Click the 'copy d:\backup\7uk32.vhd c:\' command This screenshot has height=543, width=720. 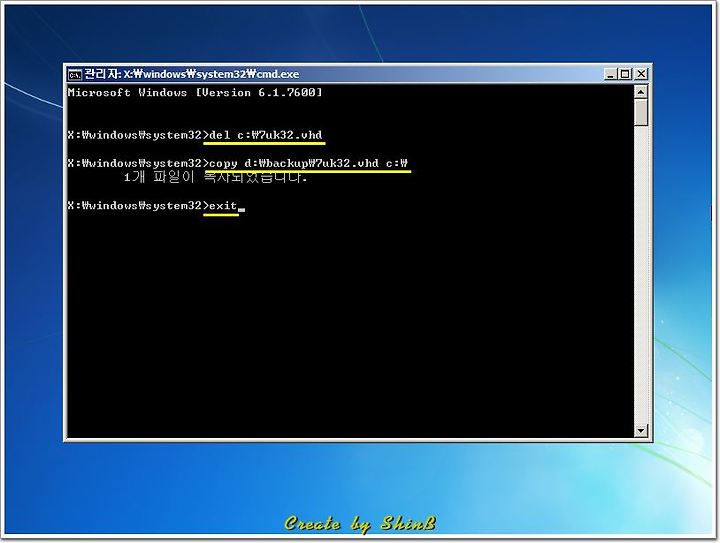(x=308, y=163)
